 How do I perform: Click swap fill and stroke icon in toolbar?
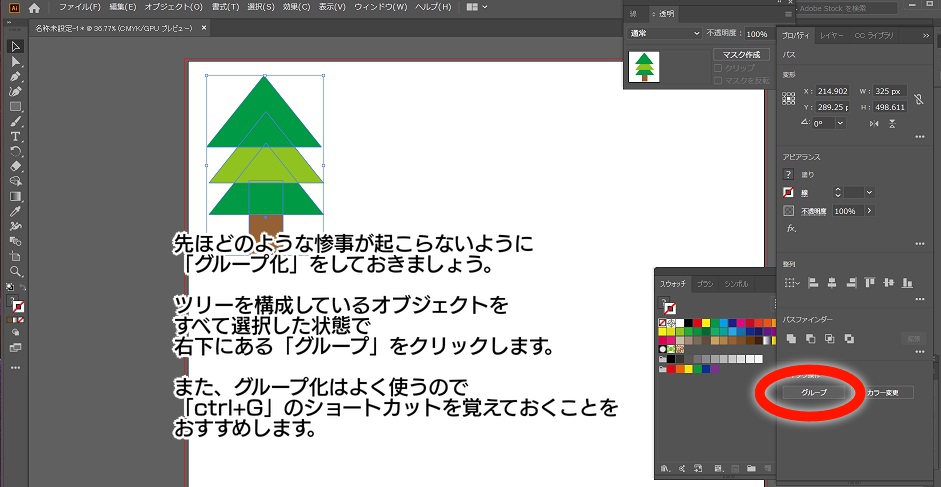[x=23, y=288]
